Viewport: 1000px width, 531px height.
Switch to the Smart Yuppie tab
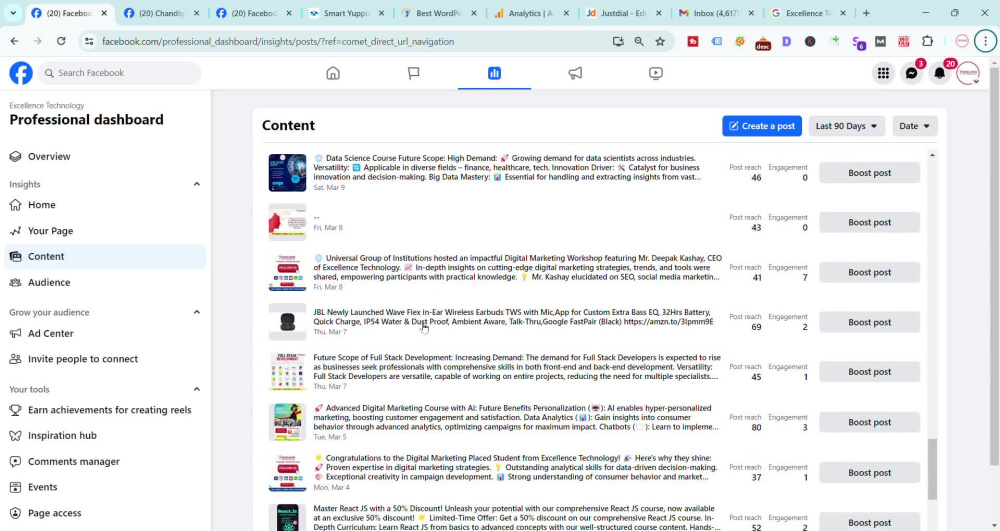tap(346, 13)
